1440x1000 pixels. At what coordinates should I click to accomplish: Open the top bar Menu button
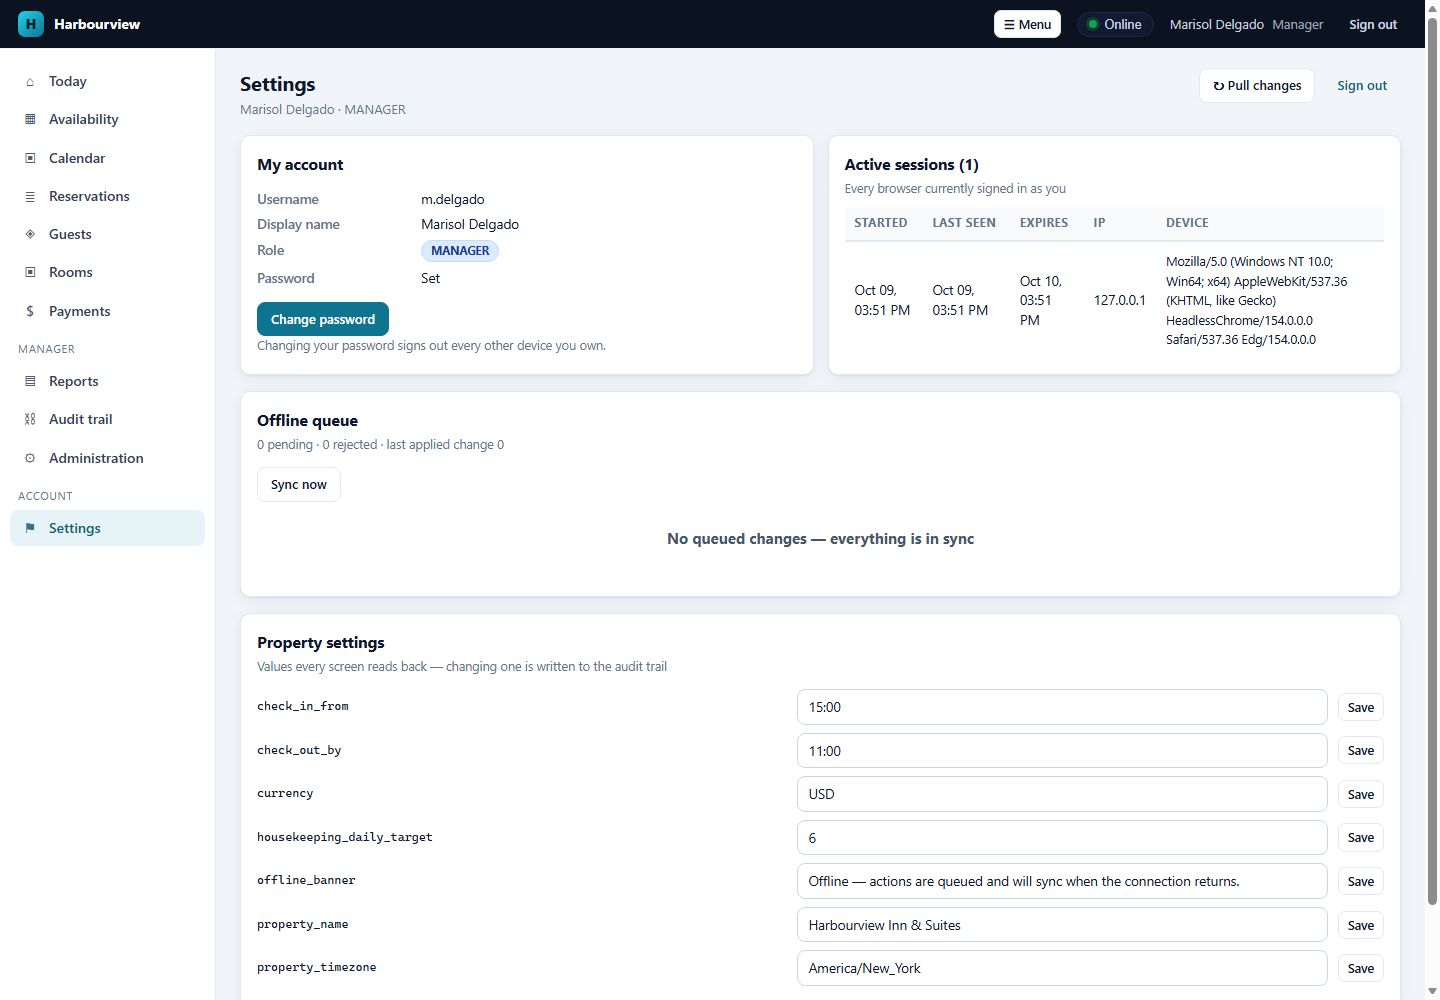pos(1027,24)
